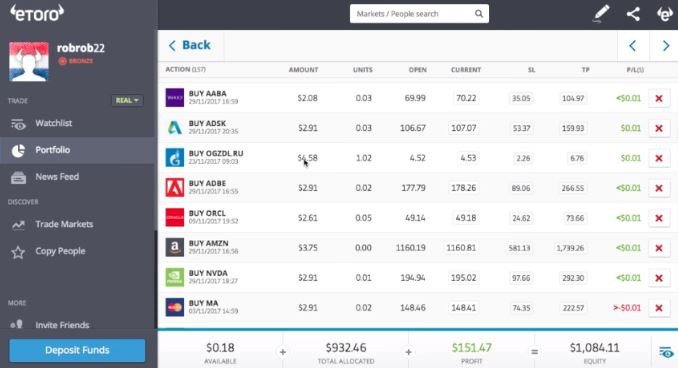Go Back to previous portfolio view
Viewport: 678px width, 368px height.
click(x=189, y=45)
